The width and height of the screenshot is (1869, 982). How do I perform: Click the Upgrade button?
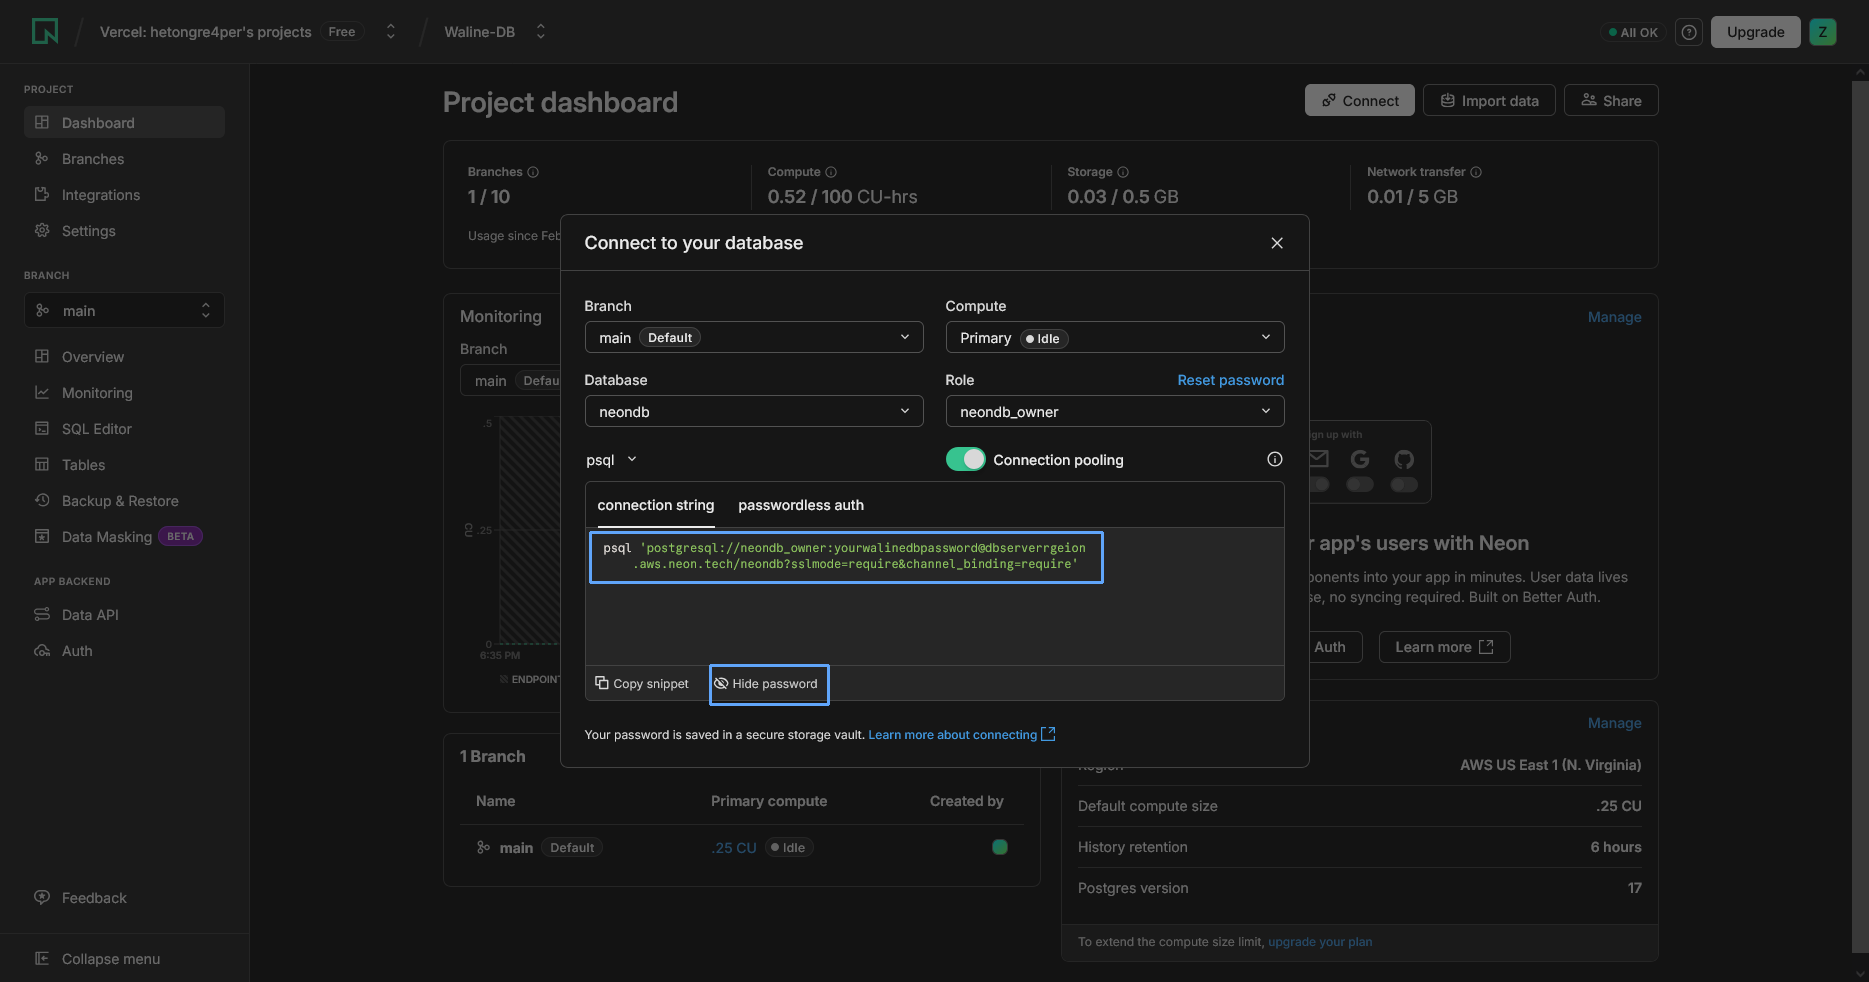point(1755,32)
